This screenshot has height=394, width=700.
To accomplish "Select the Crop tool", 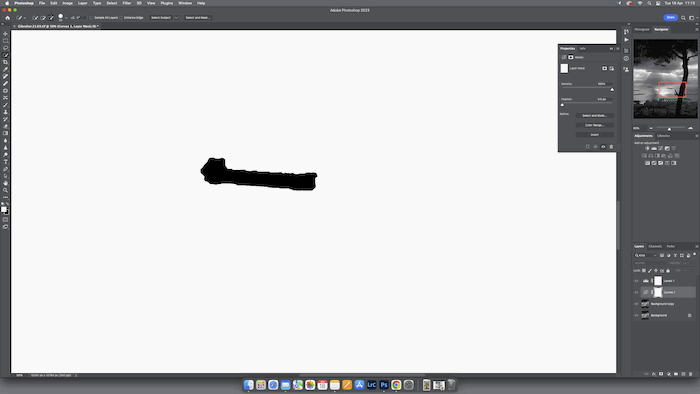I will (x=5, y=62).
